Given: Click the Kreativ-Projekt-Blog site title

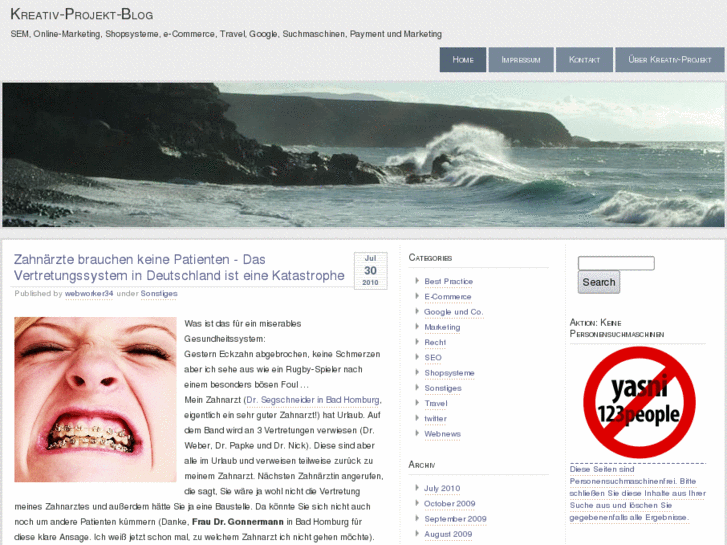Looking at the screenshot, I should 82,14.
